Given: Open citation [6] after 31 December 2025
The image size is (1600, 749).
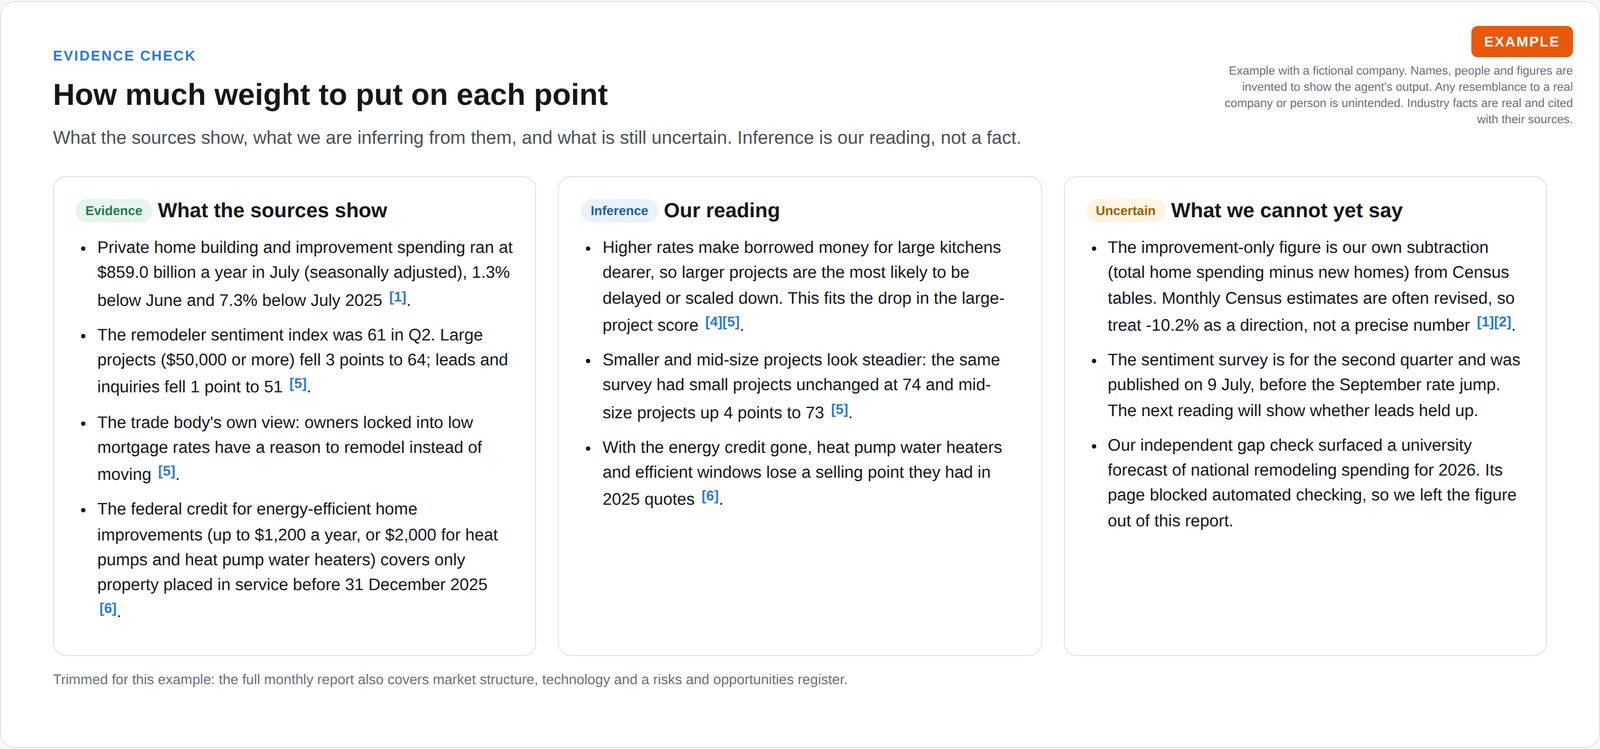Looking at the screenshot, I should (x=108, y=608).
